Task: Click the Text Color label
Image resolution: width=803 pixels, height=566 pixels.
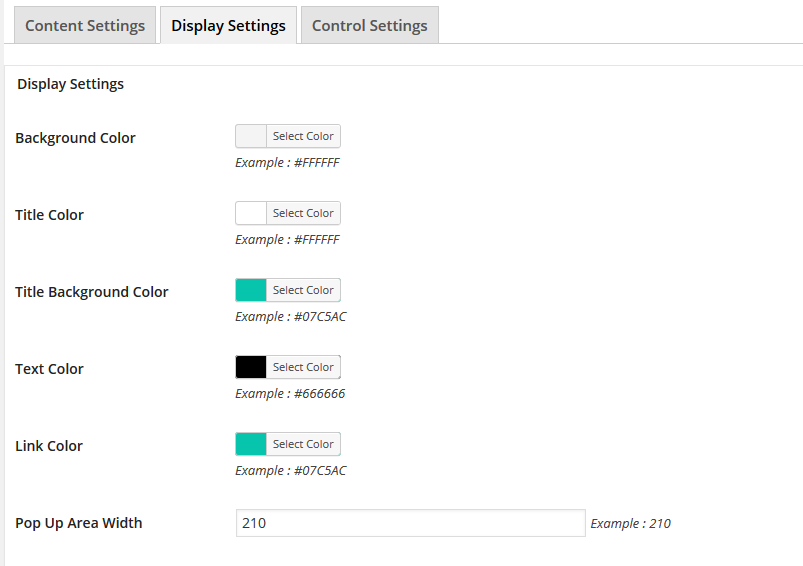Action: tap(49, 369)
